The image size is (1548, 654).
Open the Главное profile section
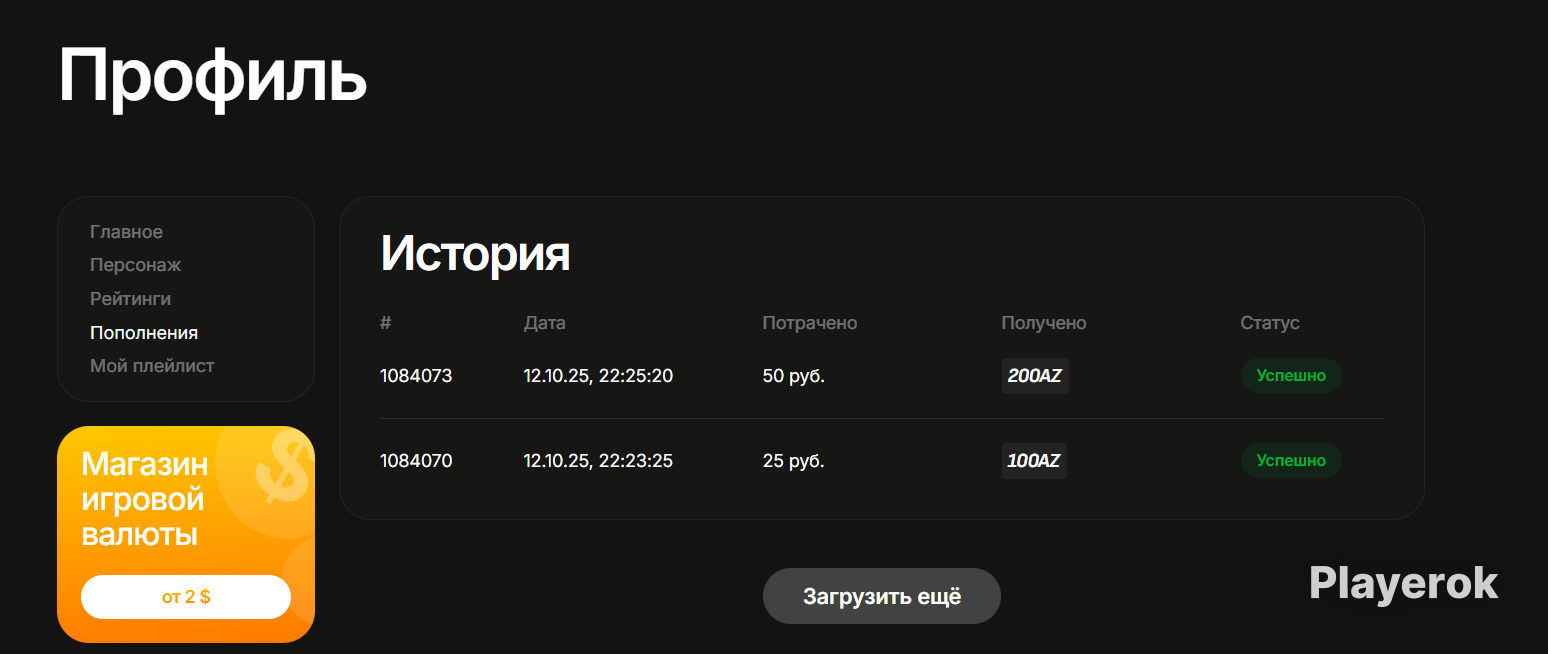pos(126,232)
